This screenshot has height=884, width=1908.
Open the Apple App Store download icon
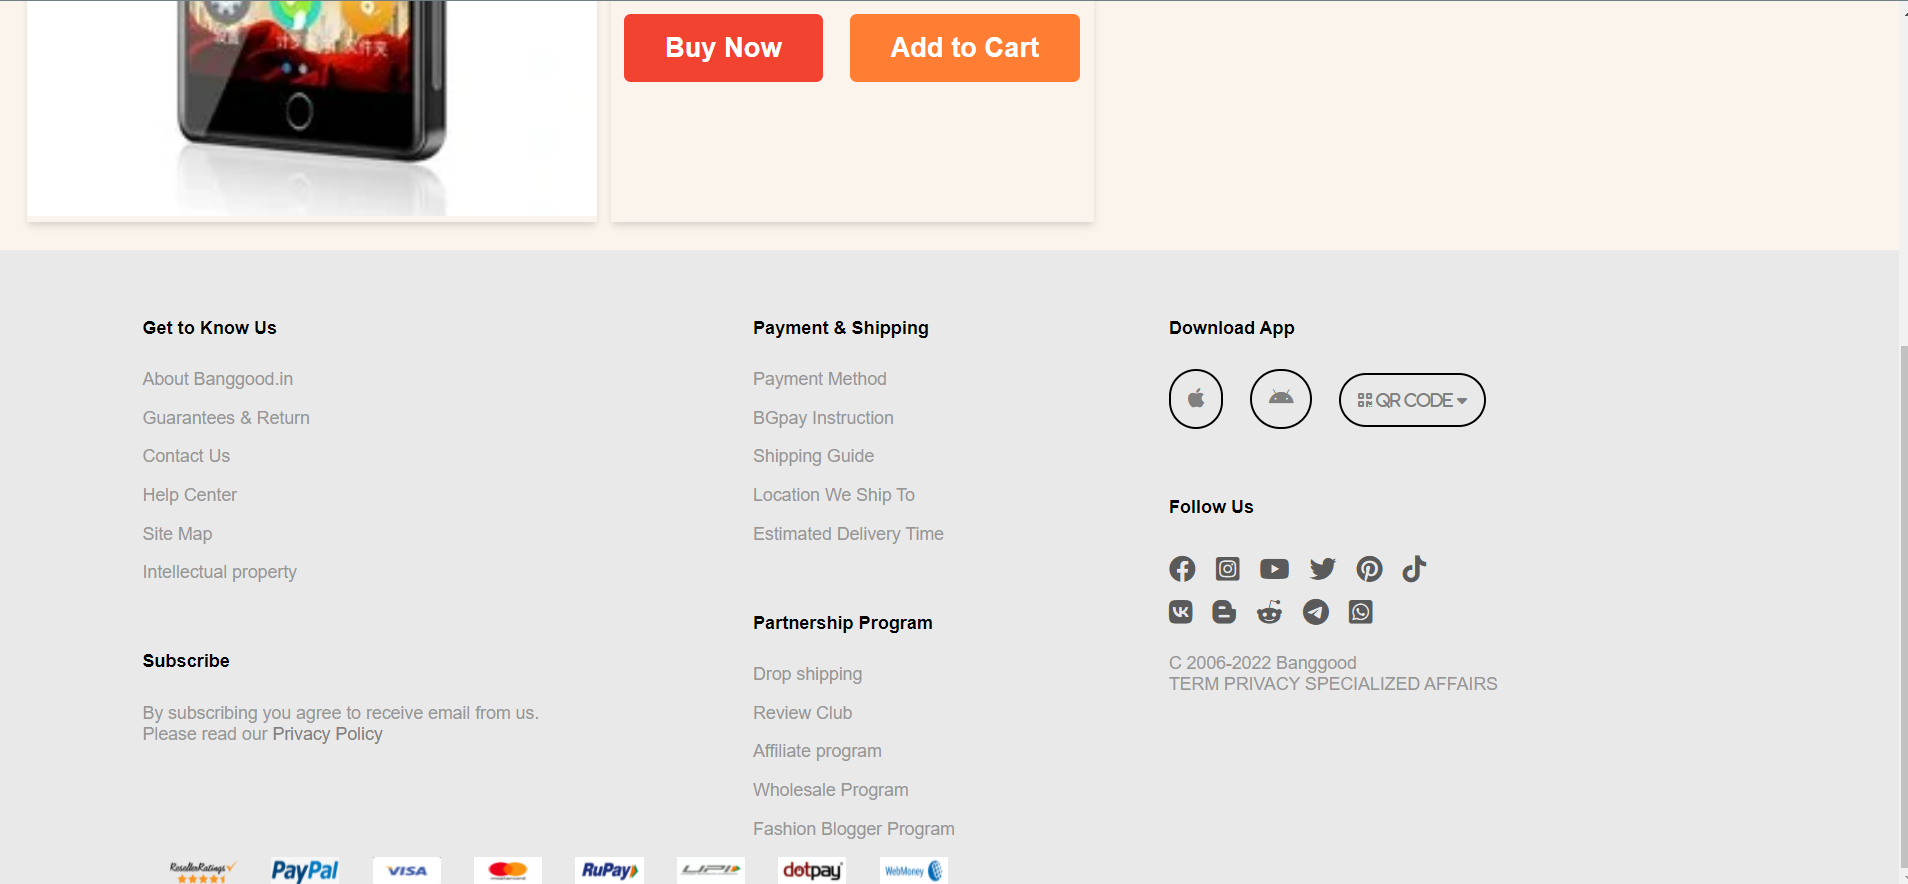pyautogui.click(x=1196, y=399)
